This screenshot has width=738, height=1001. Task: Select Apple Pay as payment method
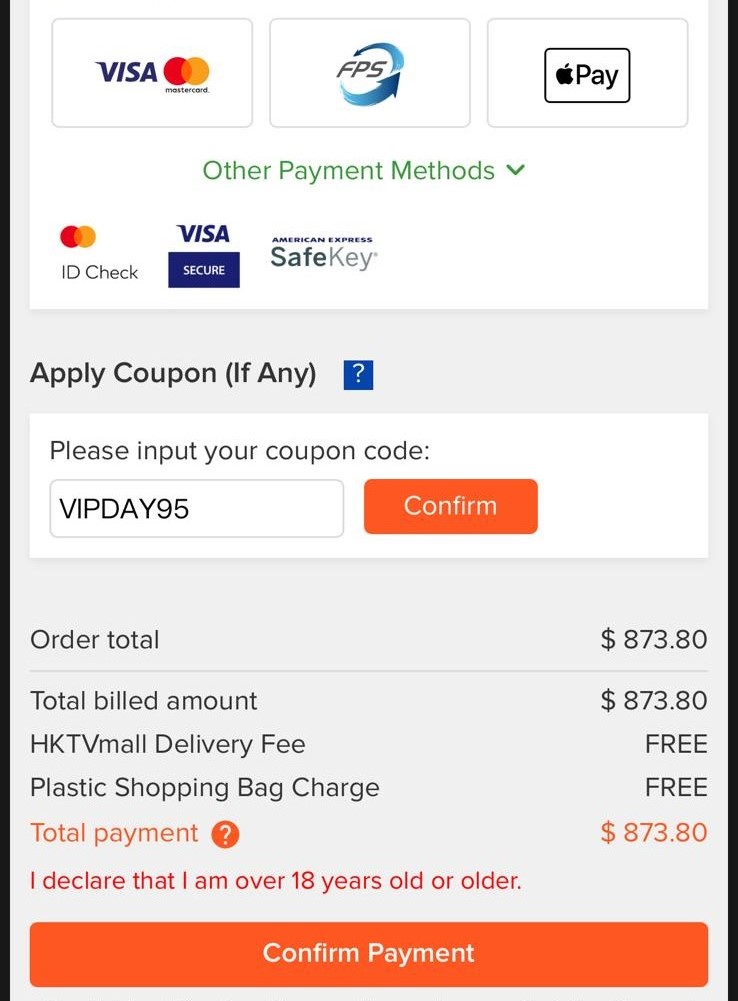tap(587, 75)
